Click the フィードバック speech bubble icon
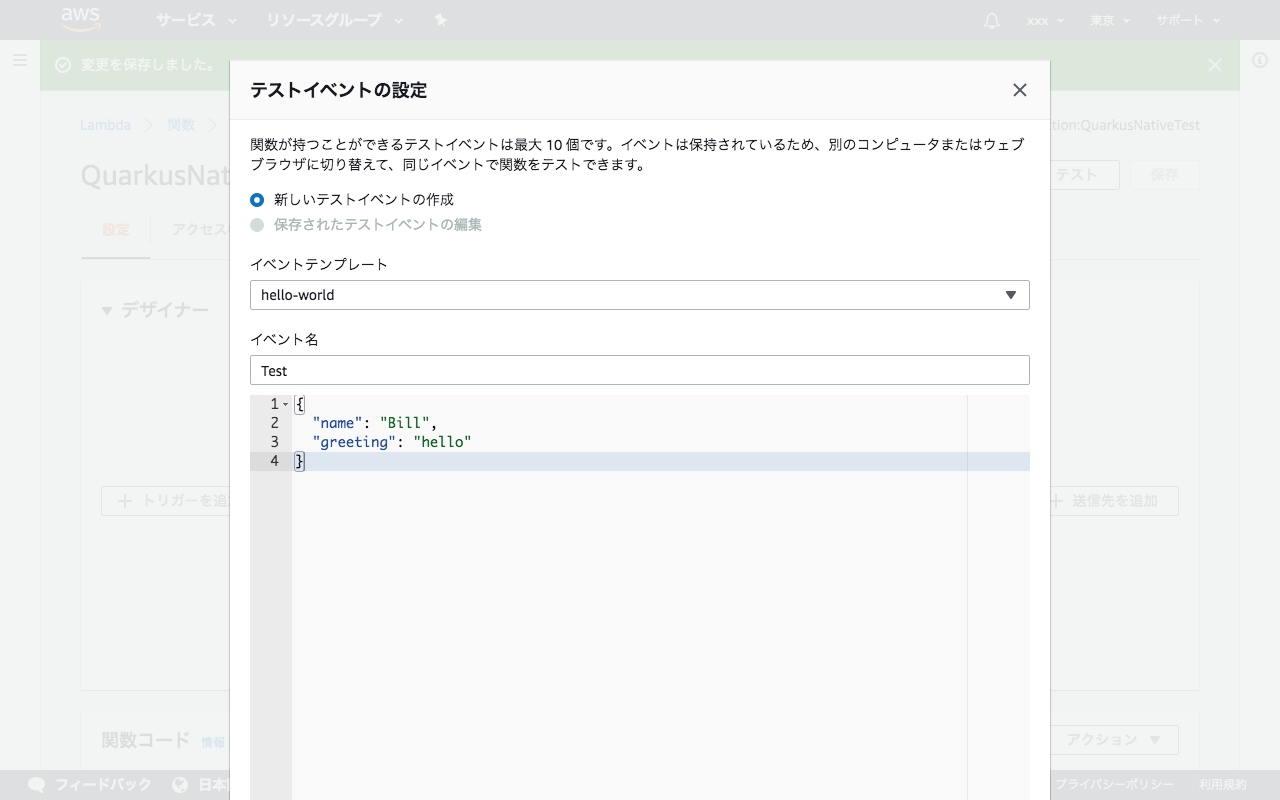The height and width of the screenshot is (800, 1280). 37,785
